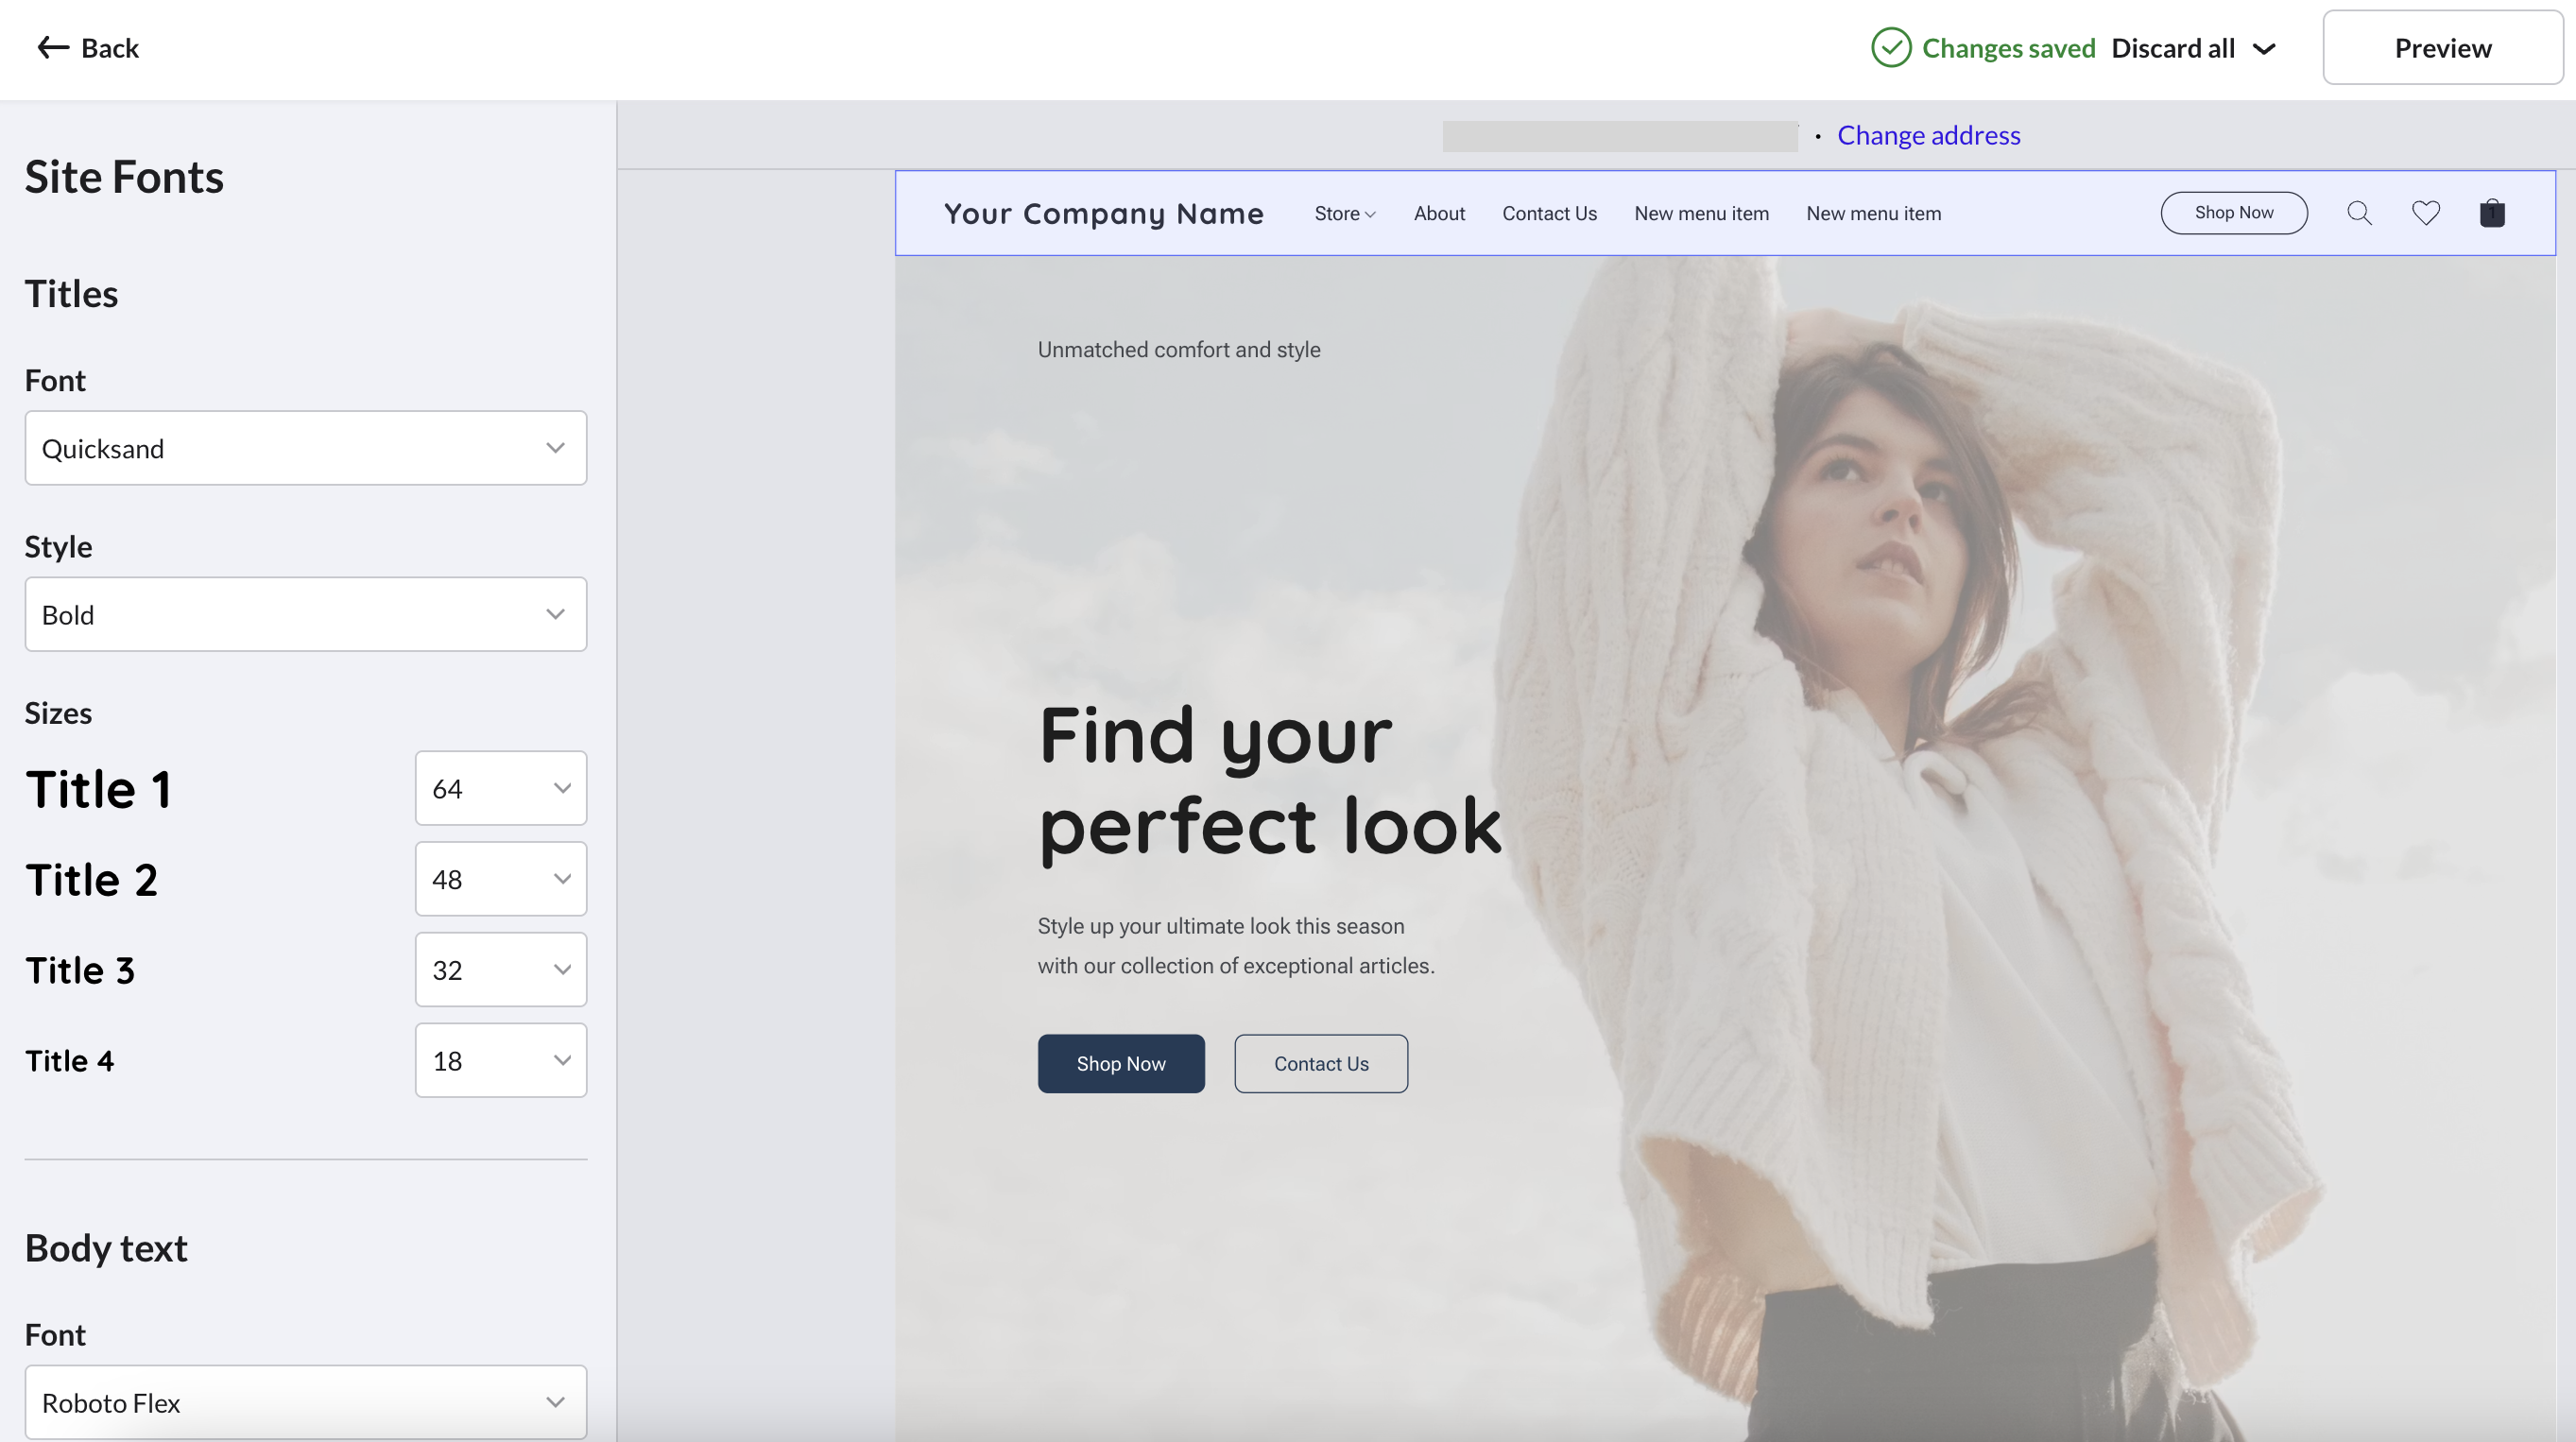Open the Body text Roboto Flex font dropdown
The width and height of the screenshot is (2576, 1442).
[x=306, y=1402]
